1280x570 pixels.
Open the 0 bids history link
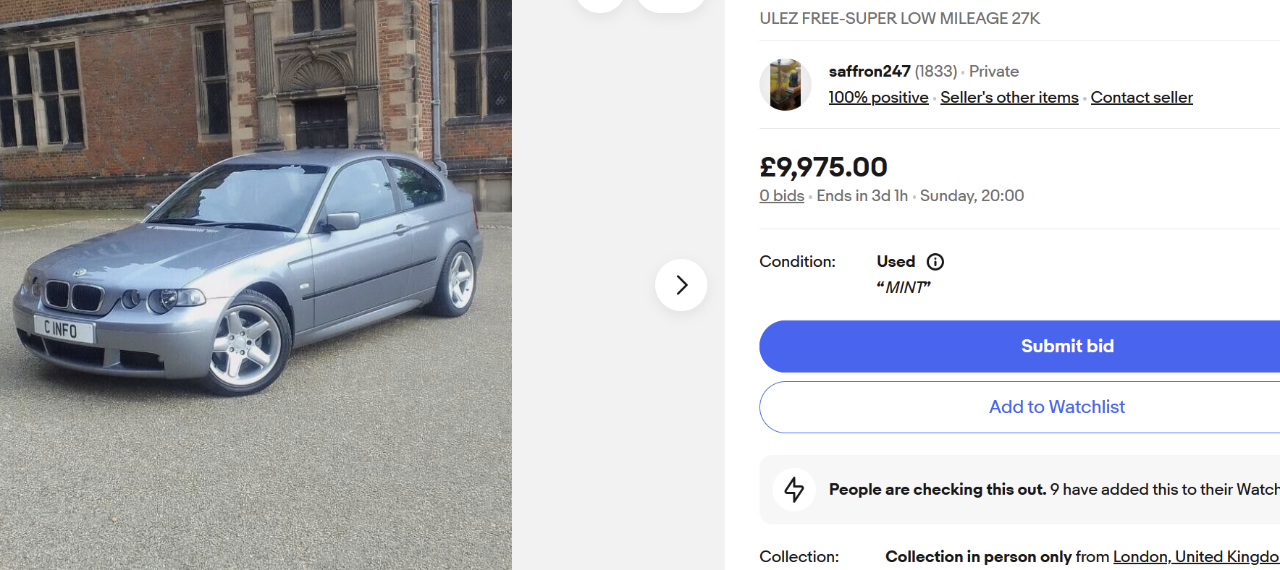(781, 196)
